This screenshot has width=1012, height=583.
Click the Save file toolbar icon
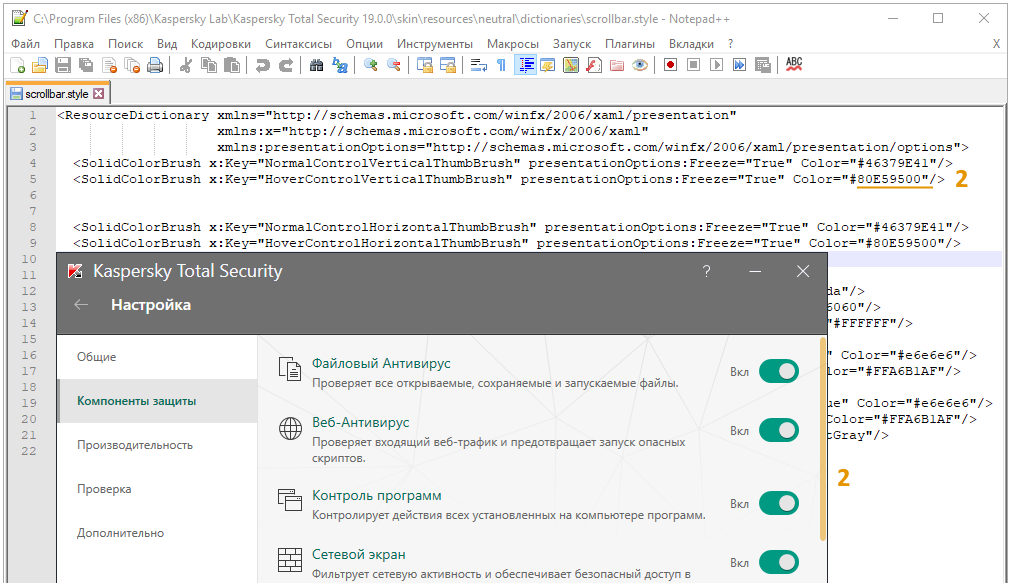[62, 65]
